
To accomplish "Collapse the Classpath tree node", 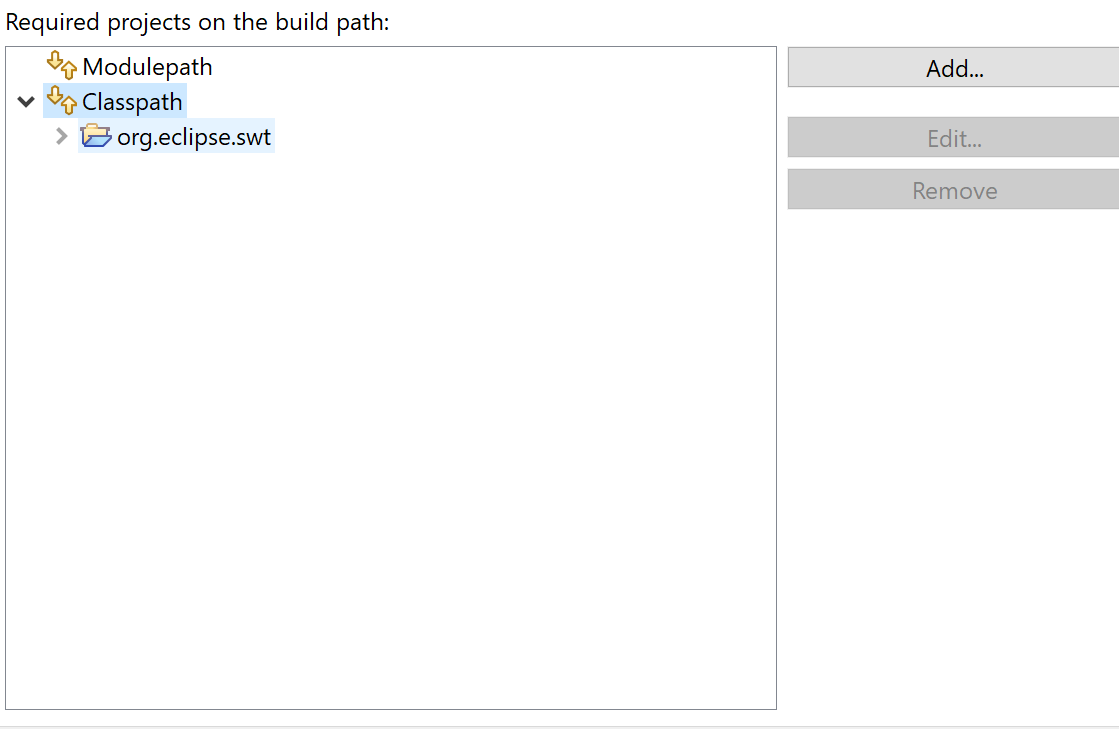I will pos(26,101).
